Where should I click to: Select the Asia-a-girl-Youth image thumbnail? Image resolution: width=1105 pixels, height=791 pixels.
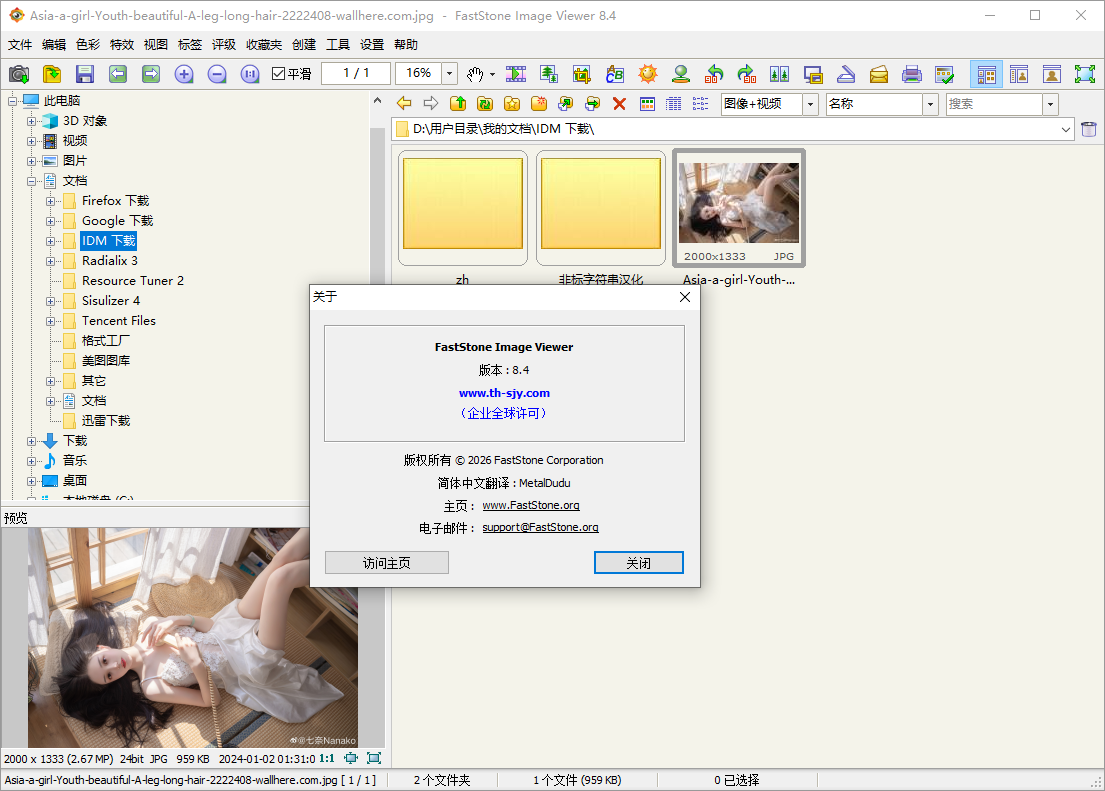tap(739, 208)
